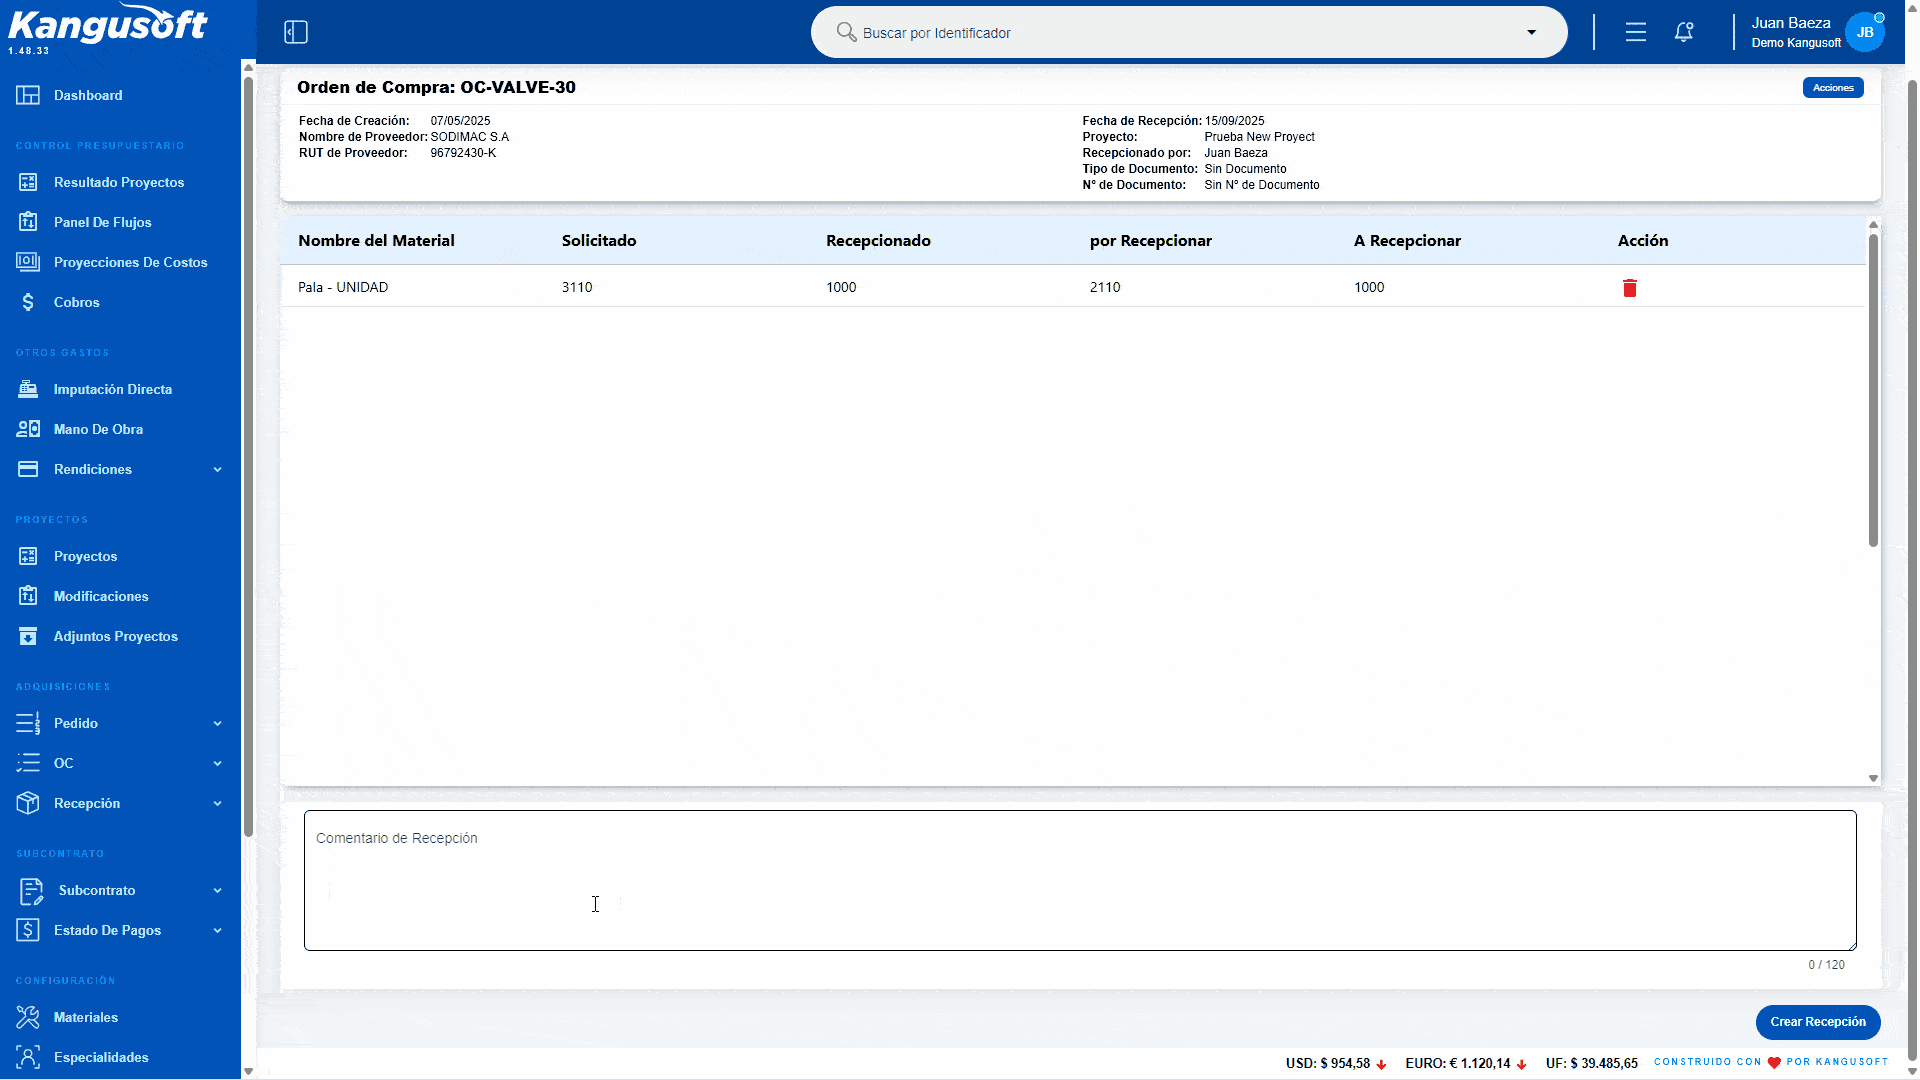1920x1080 pixels.
Task: Click the Resultado Proyectos icon
Action: (x=28, y=182)
